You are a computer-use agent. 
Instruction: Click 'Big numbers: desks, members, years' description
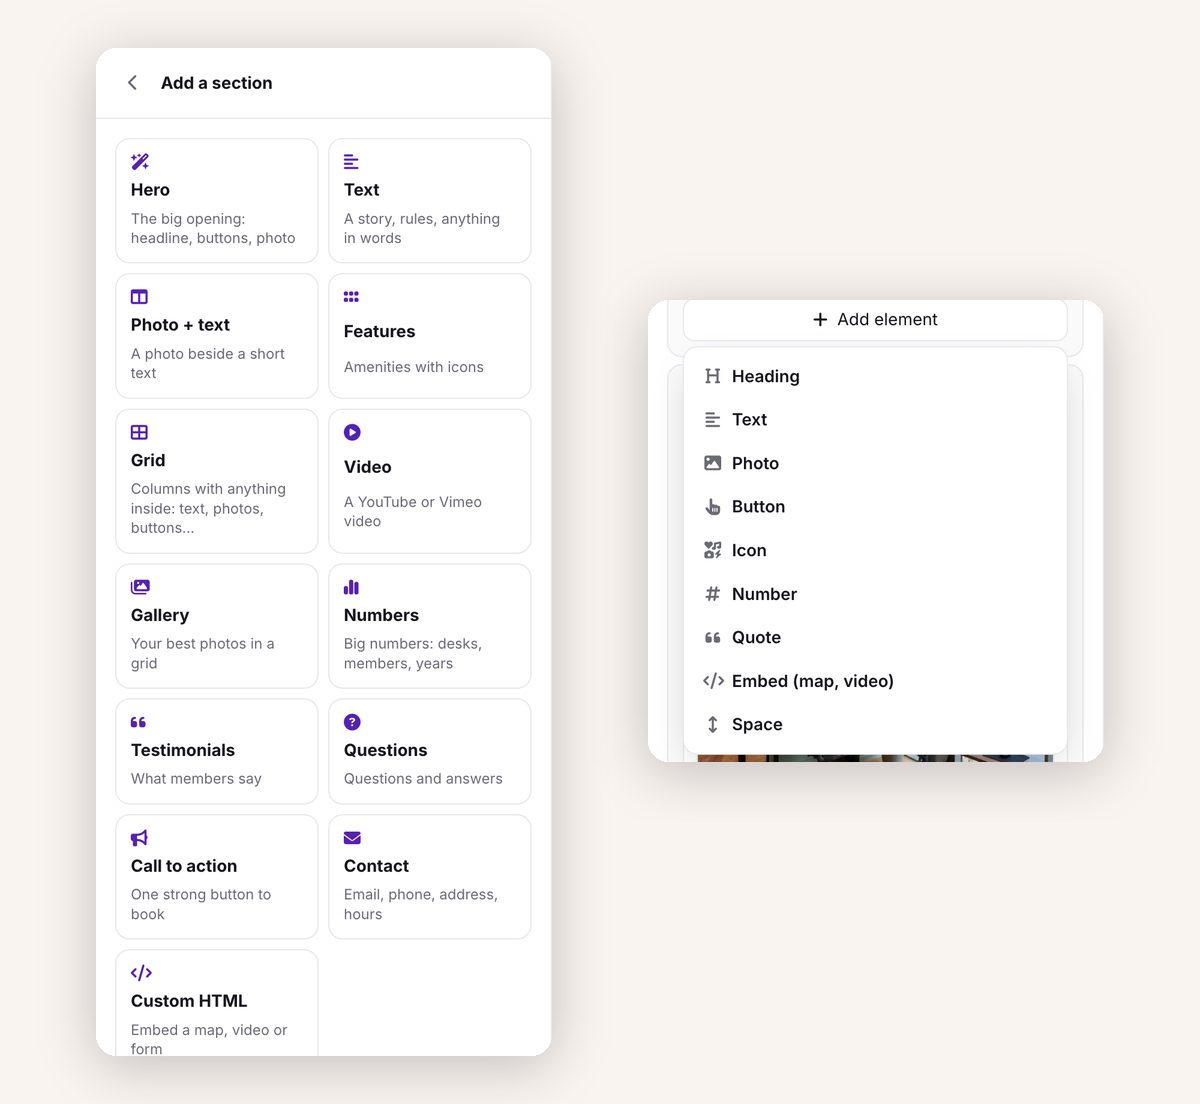point(413,653)
